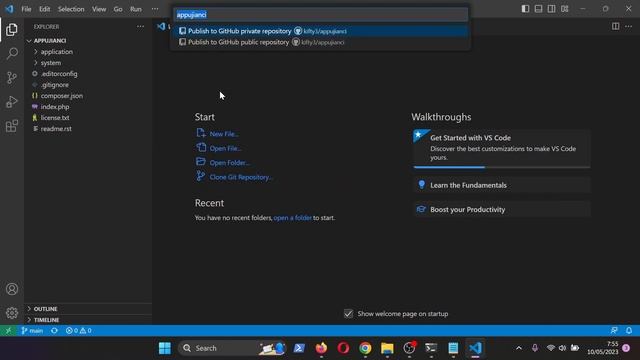The width and height of the screenshot is (640, 360).
Task: Open the Extensions view
Action: (12, 126)
